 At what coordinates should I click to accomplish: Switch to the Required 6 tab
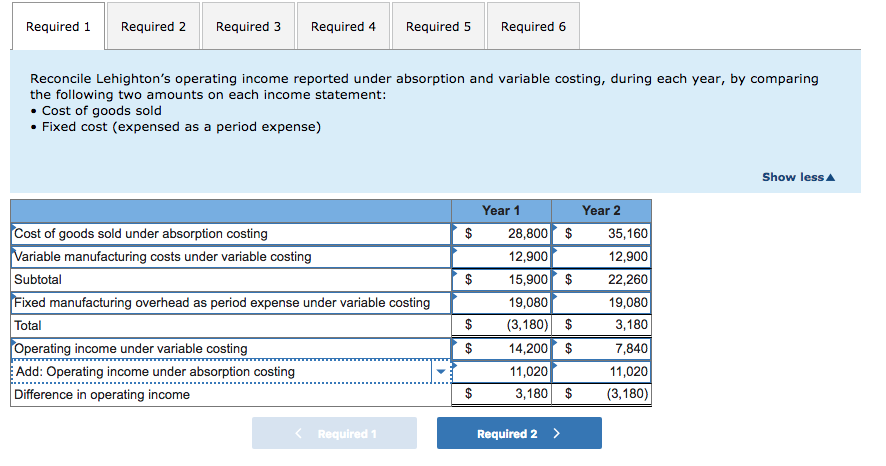[533, 27]
